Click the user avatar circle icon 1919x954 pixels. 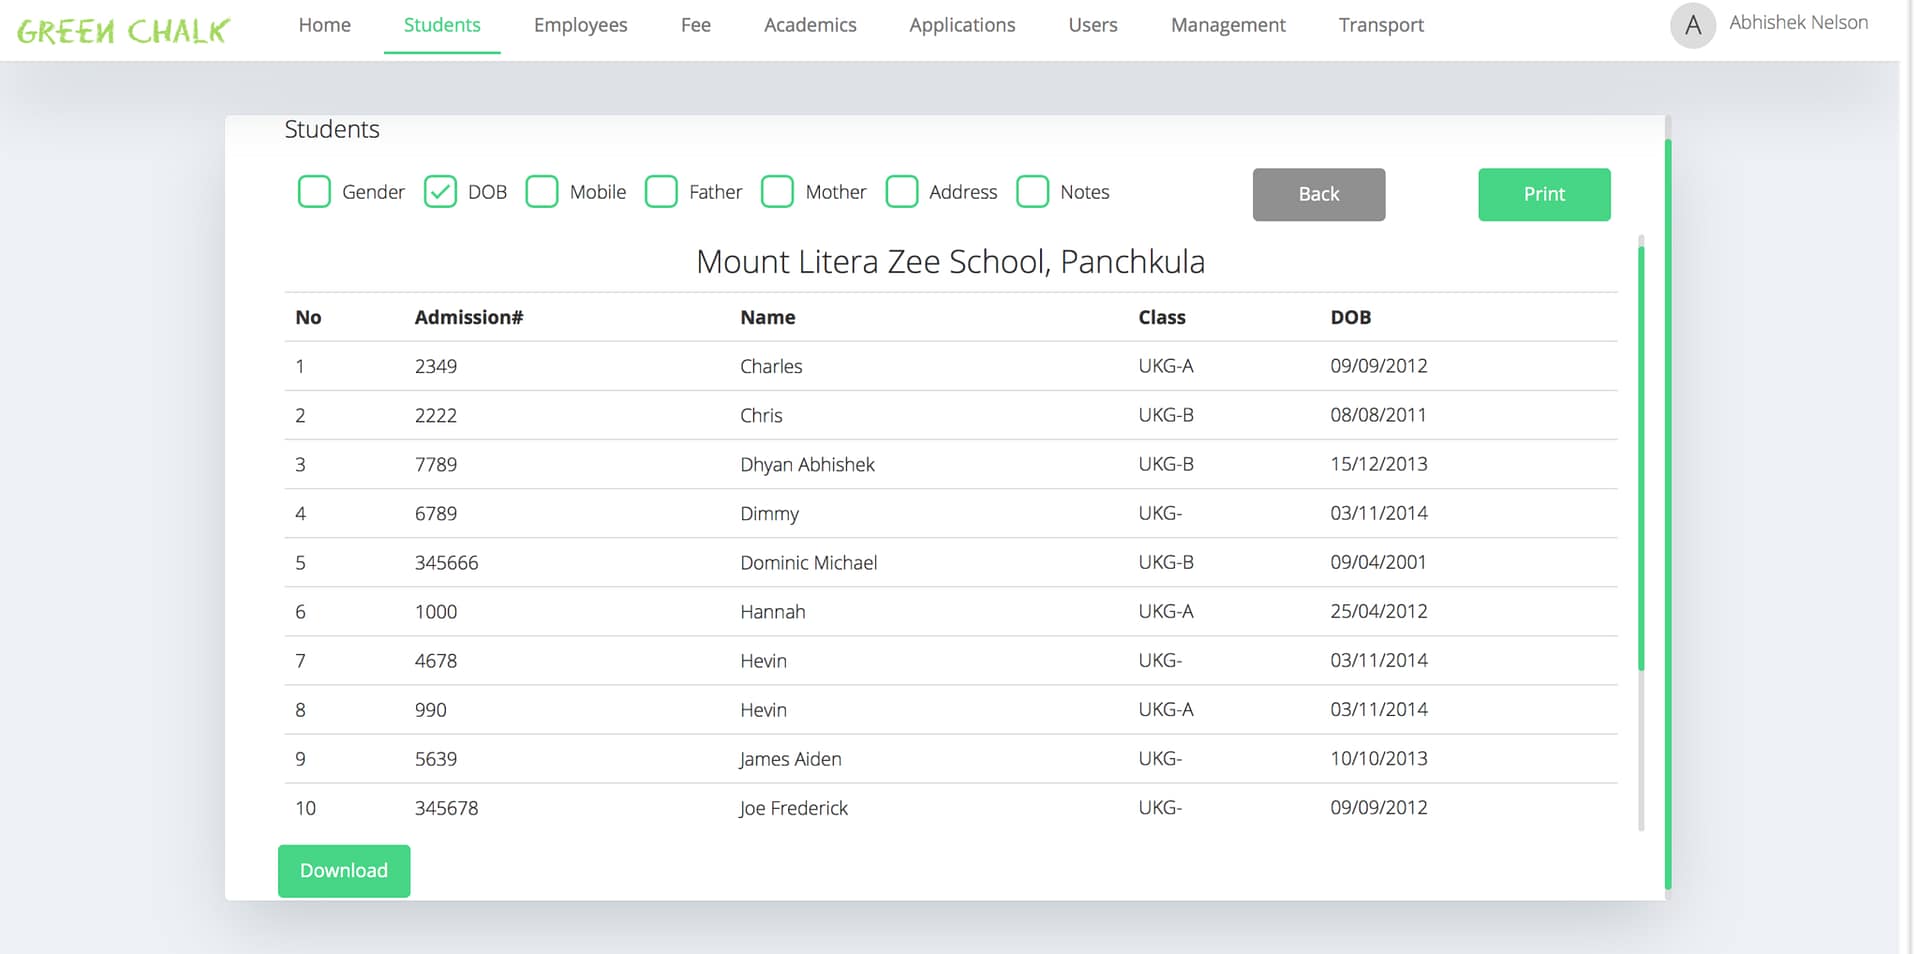1692,25
